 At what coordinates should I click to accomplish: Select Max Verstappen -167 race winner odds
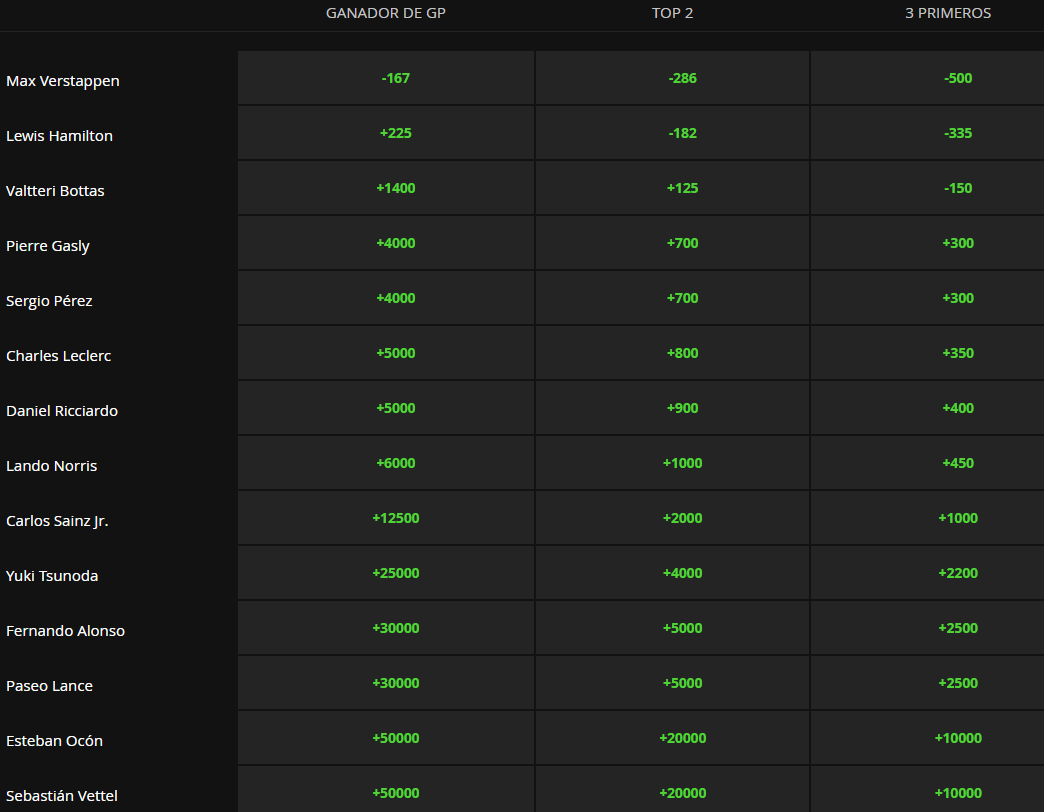point(395,78)
